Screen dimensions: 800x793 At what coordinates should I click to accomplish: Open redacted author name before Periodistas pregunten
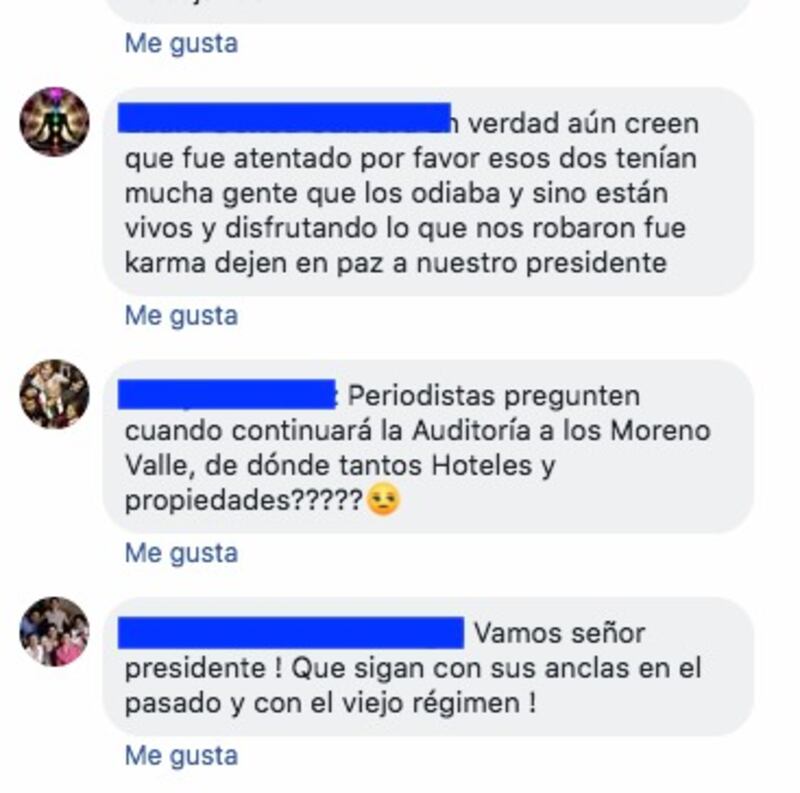tap(227, 394)
